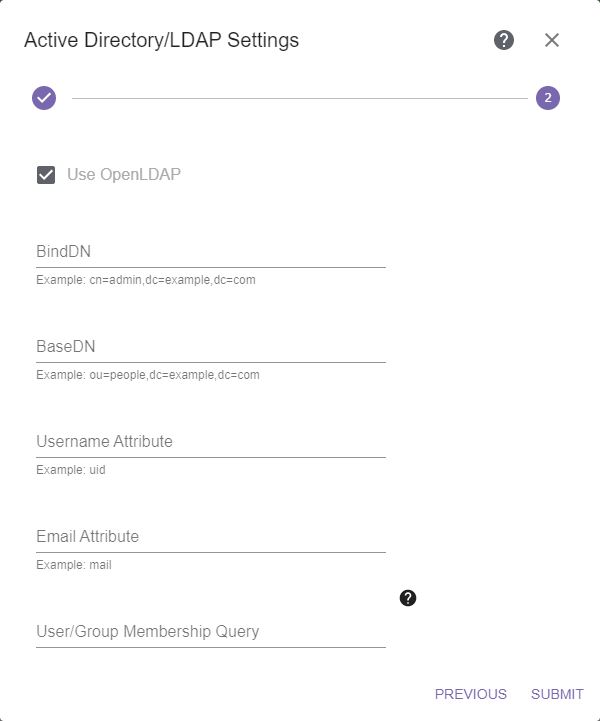Focus the BaseDN input field

(x=211, y=347)
